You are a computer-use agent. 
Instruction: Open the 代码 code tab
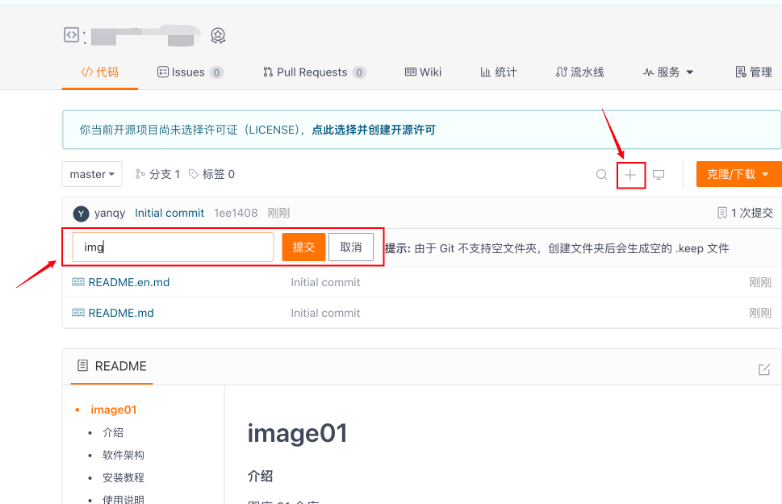pos(100,72)
